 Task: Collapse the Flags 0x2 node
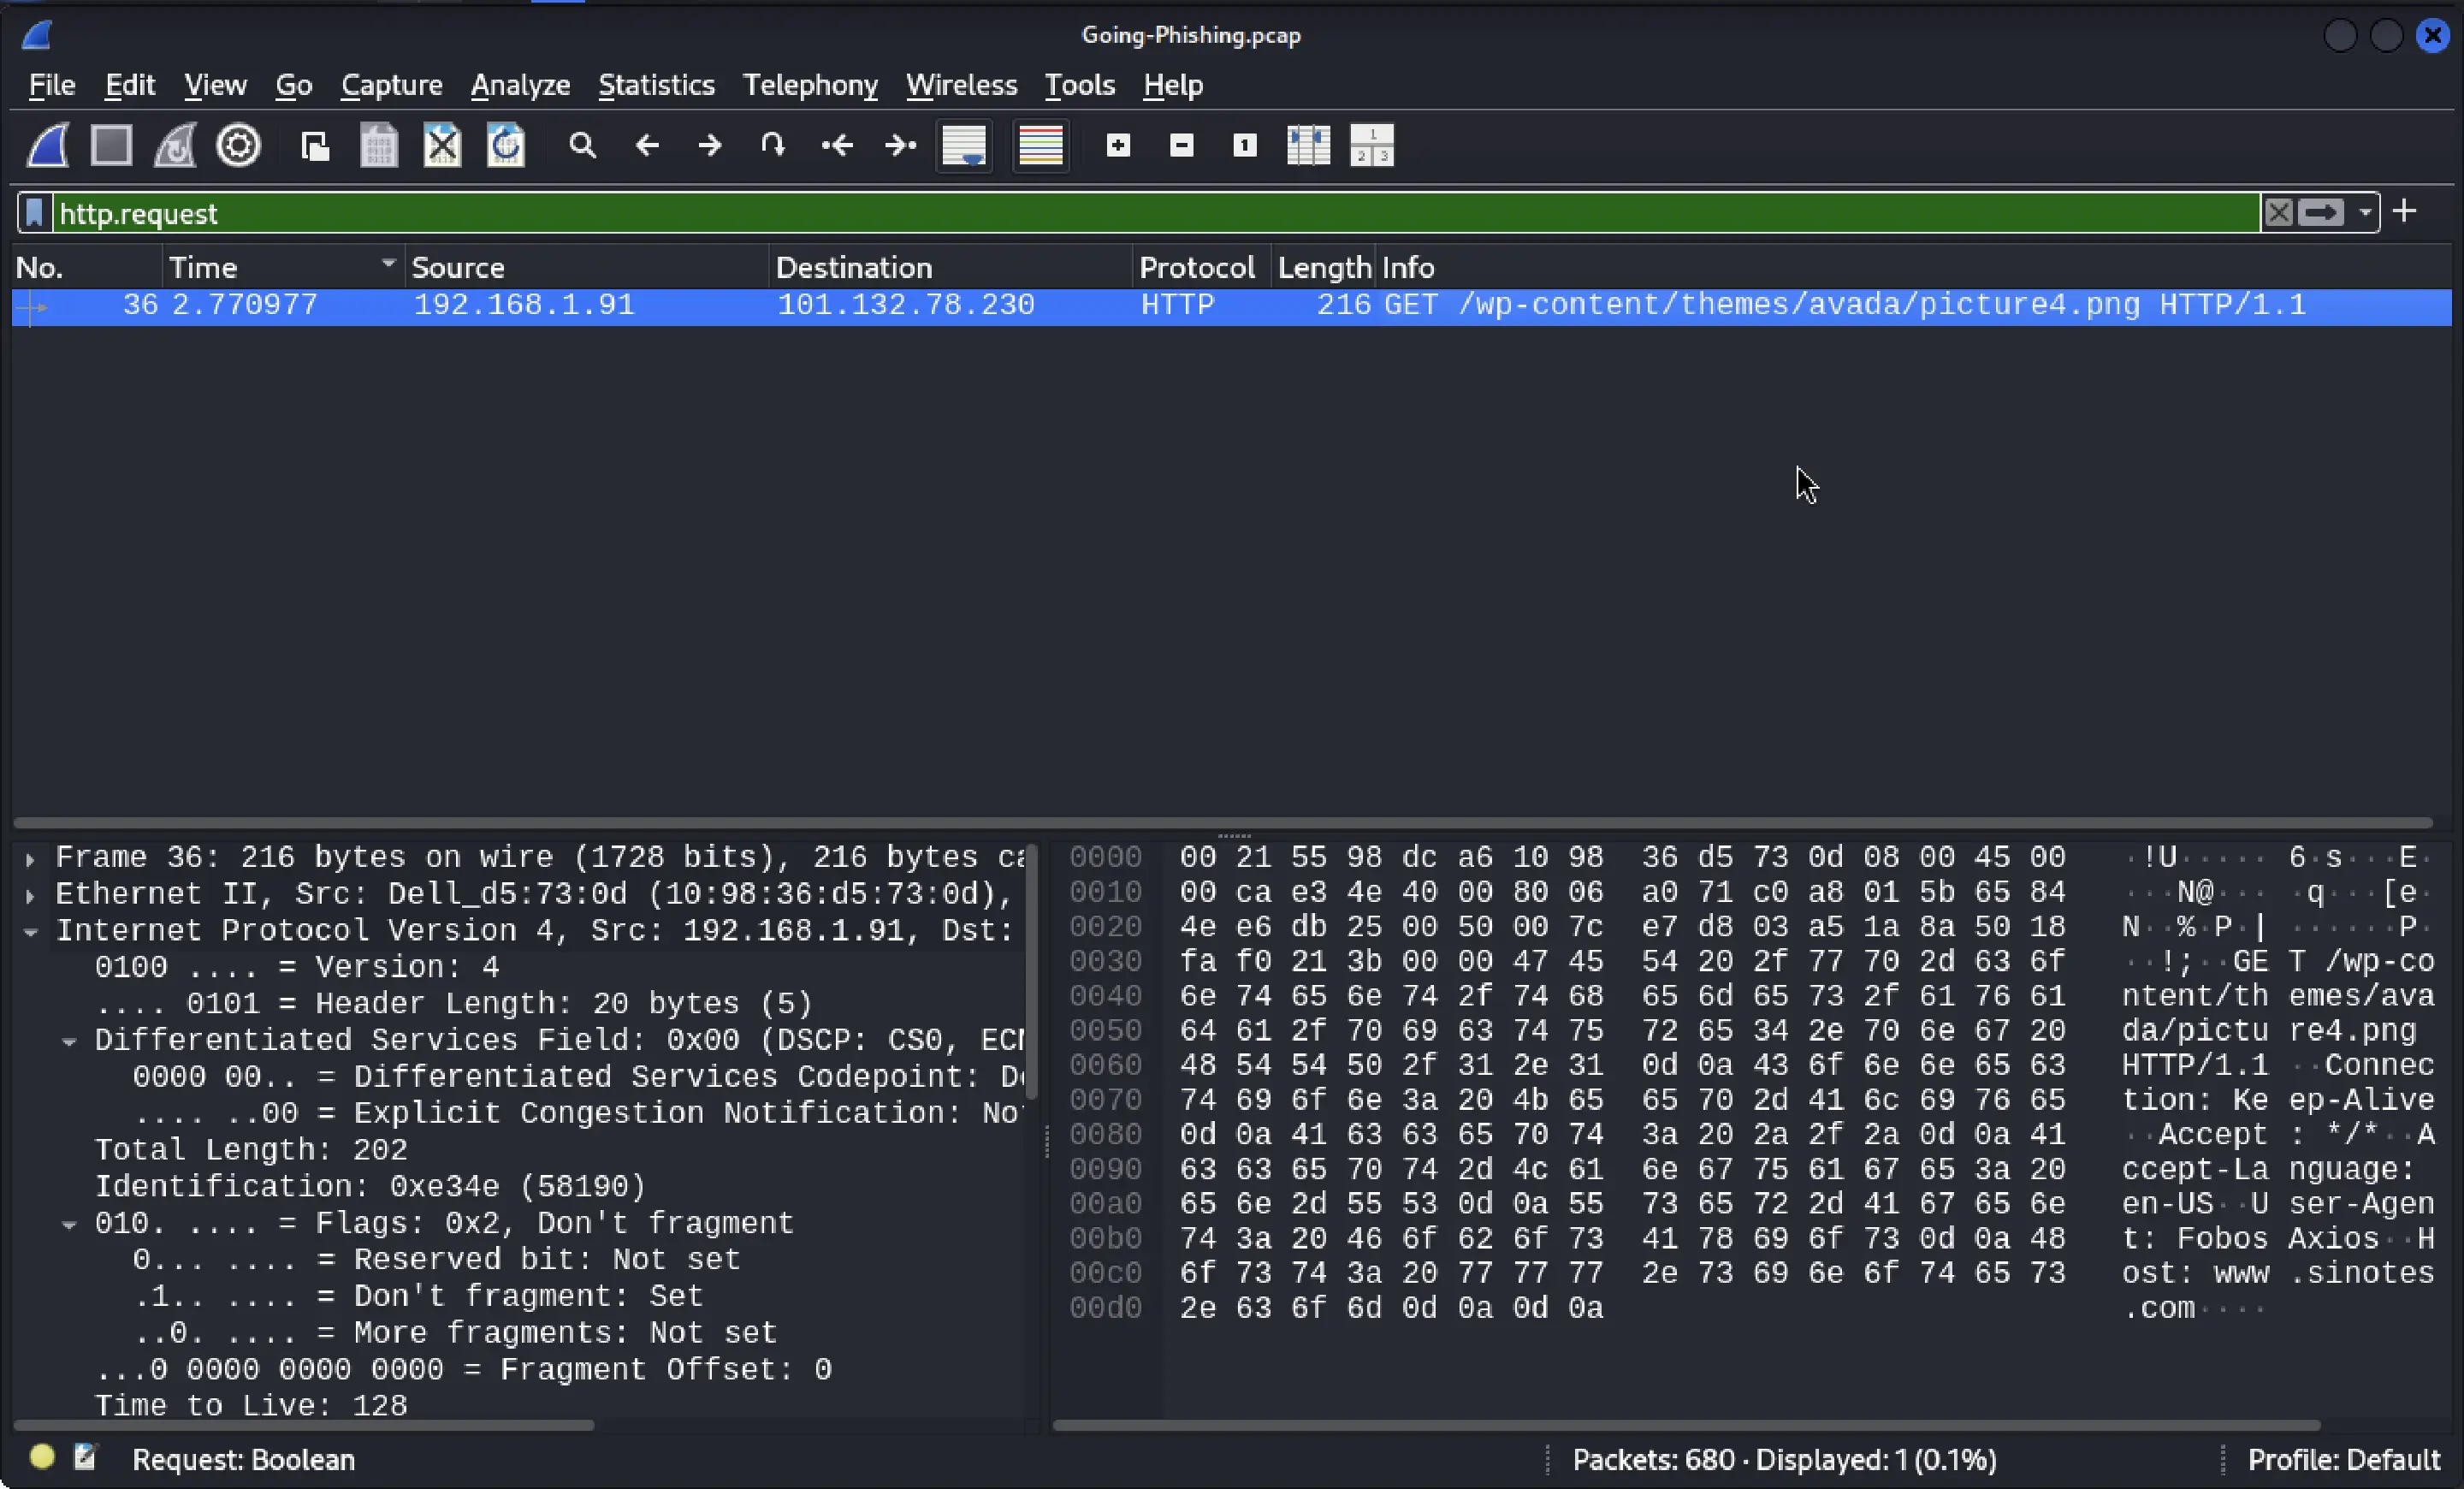(x=69, y=1224)
